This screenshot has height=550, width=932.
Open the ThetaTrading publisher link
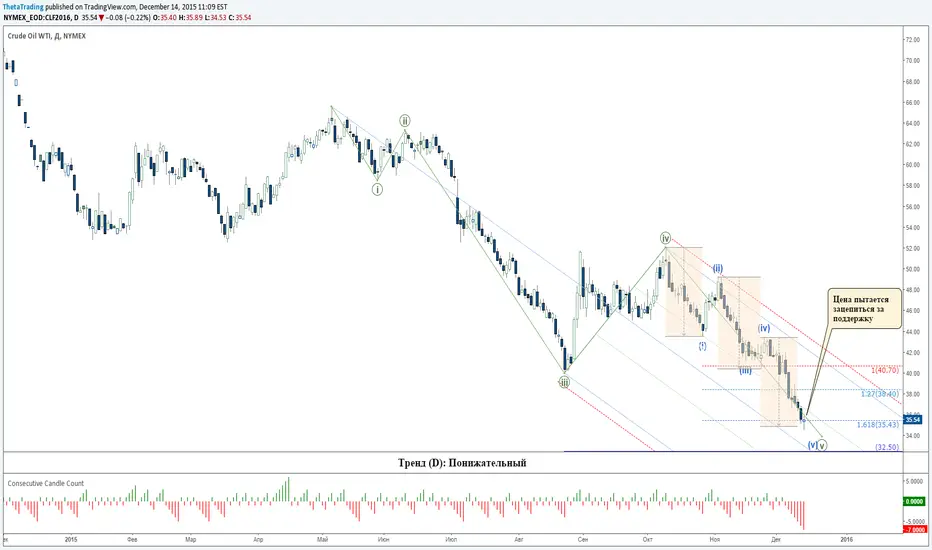click(x=23, y=7)
